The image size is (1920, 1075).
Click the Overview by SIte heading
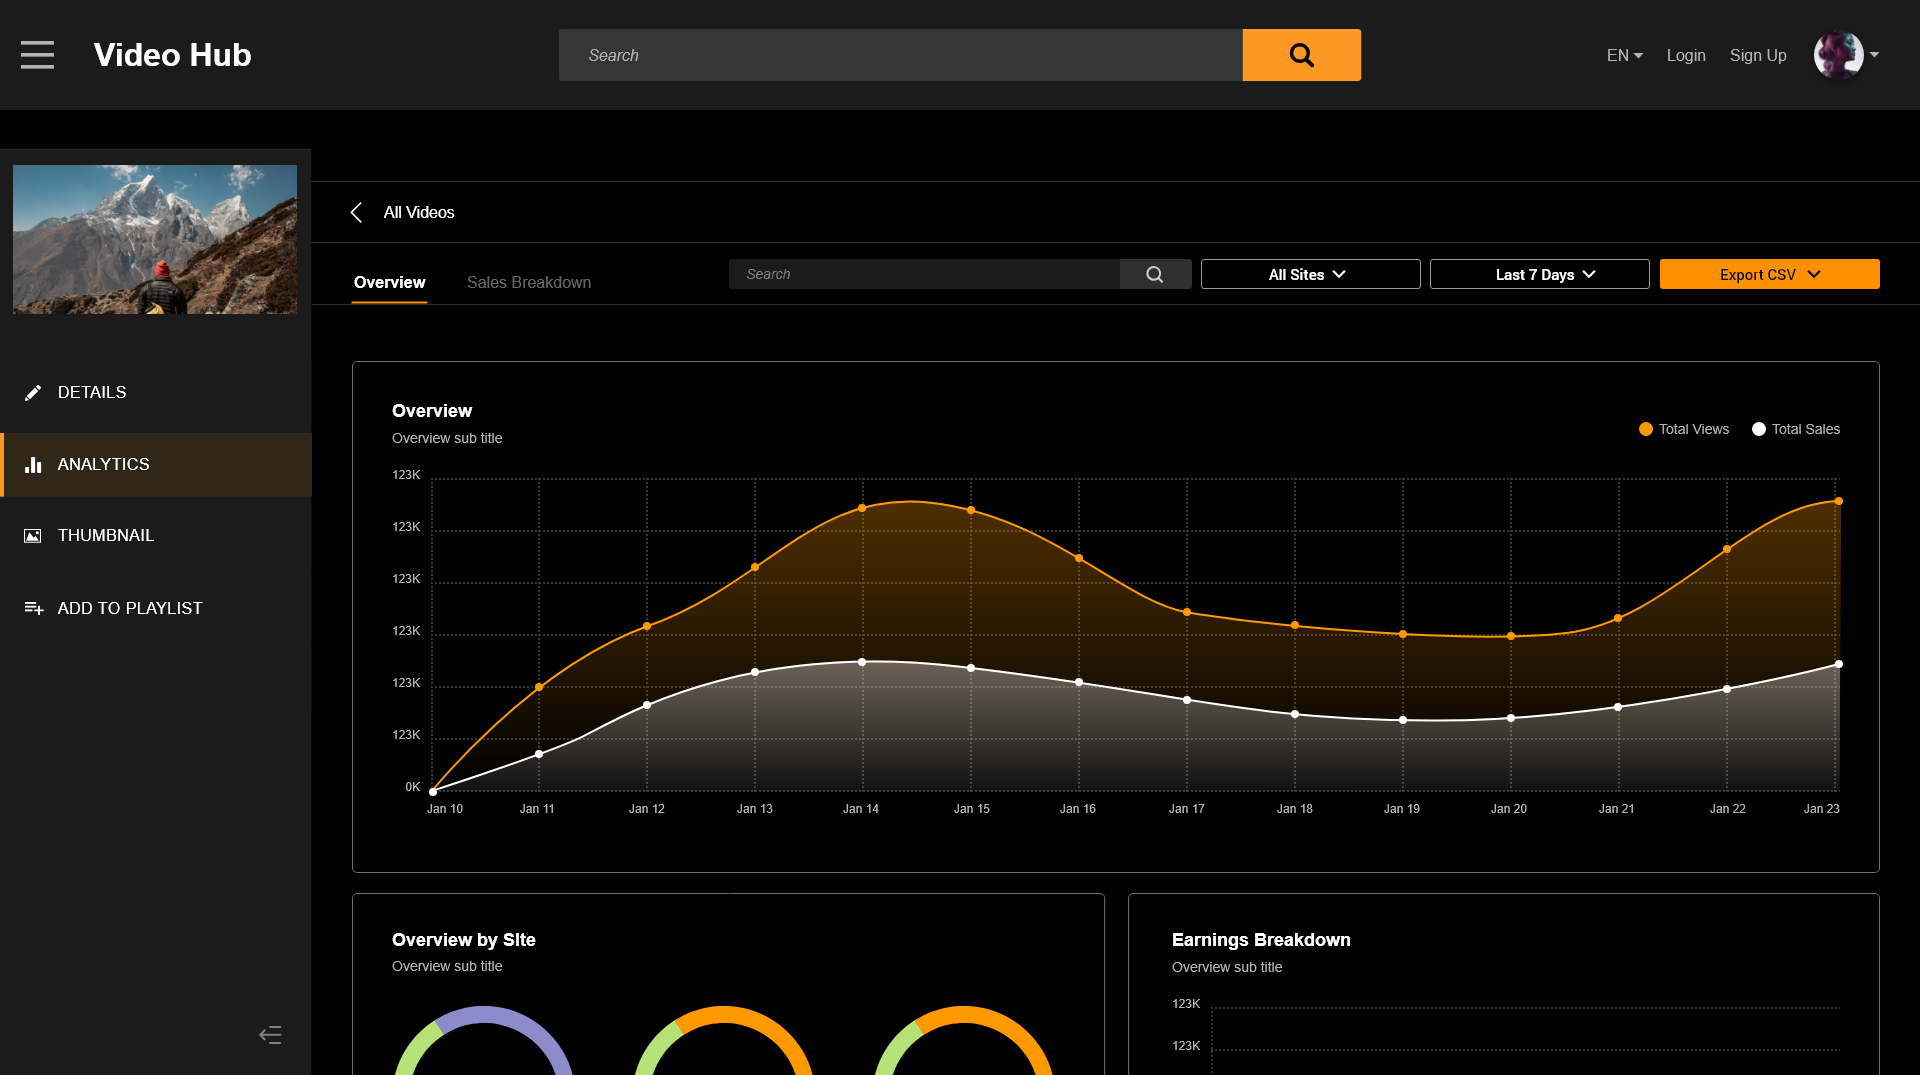(464, 940)
